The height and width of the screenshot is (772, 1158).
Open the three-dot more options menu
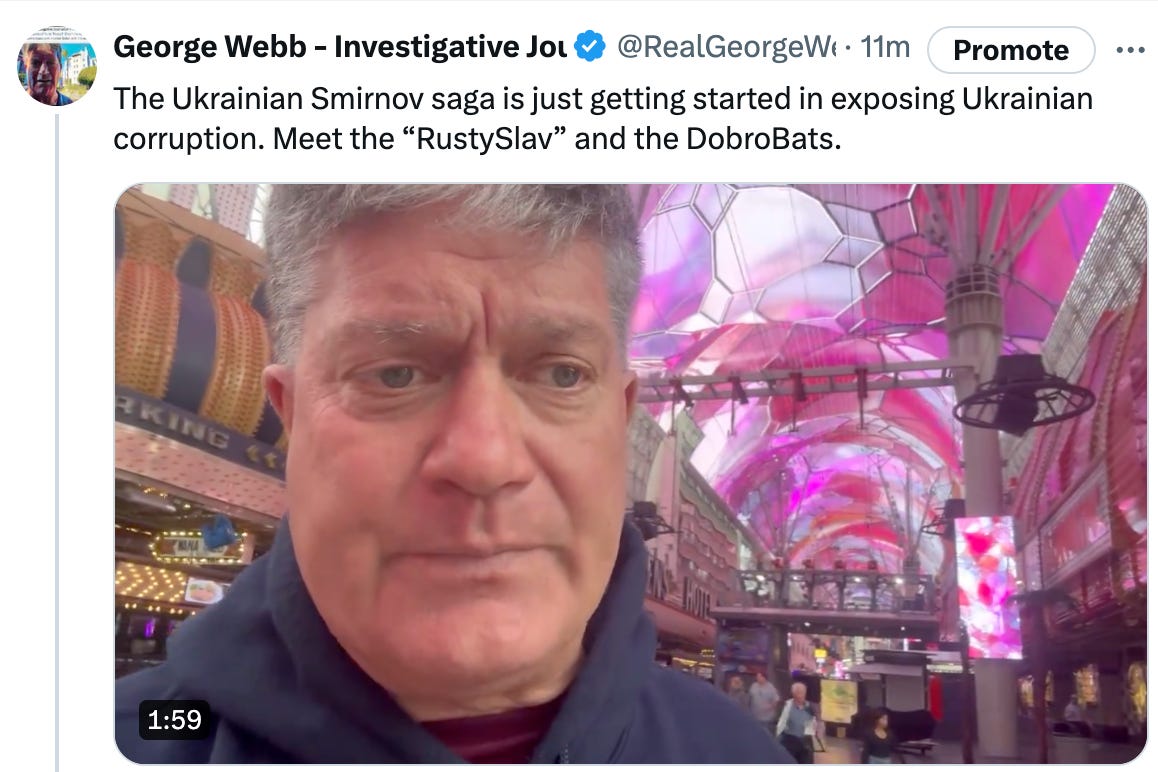(x=1130, y=49)
